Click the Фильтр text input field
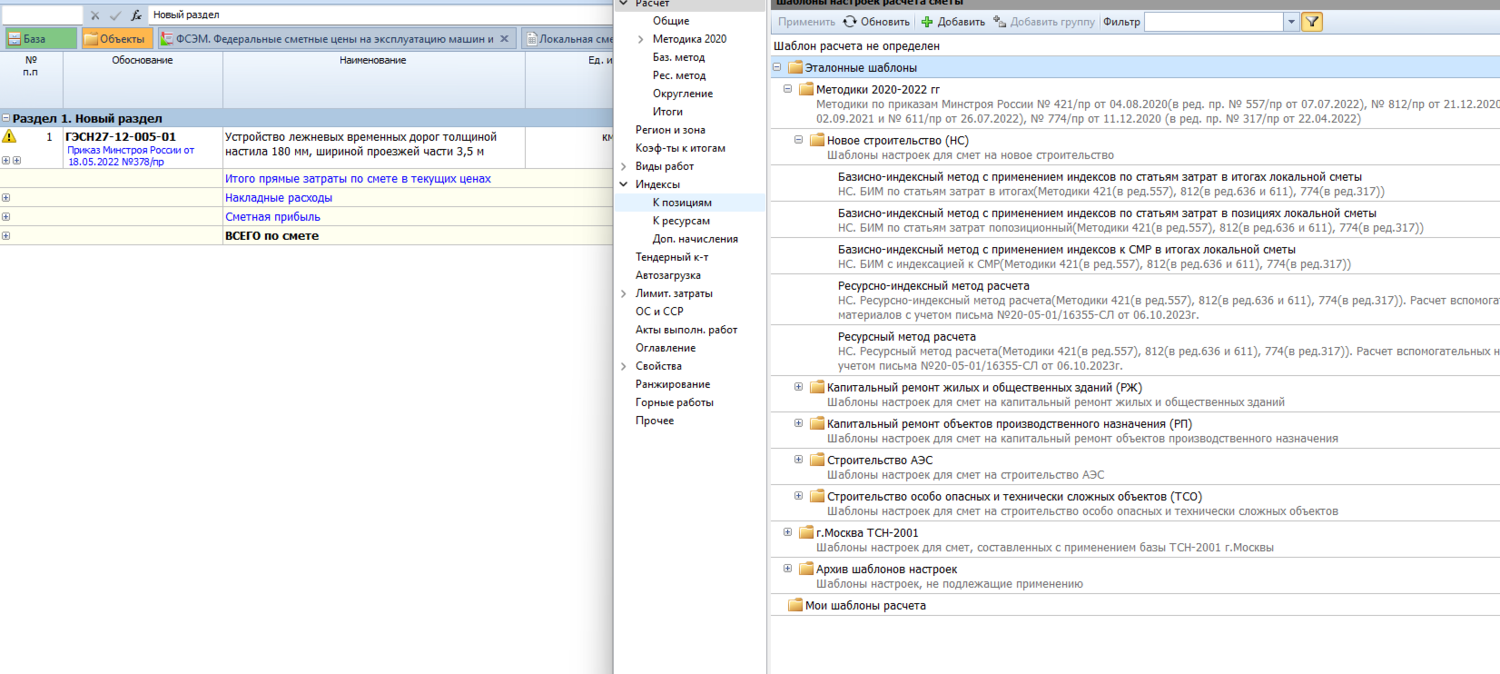 tap(1213, 22)
